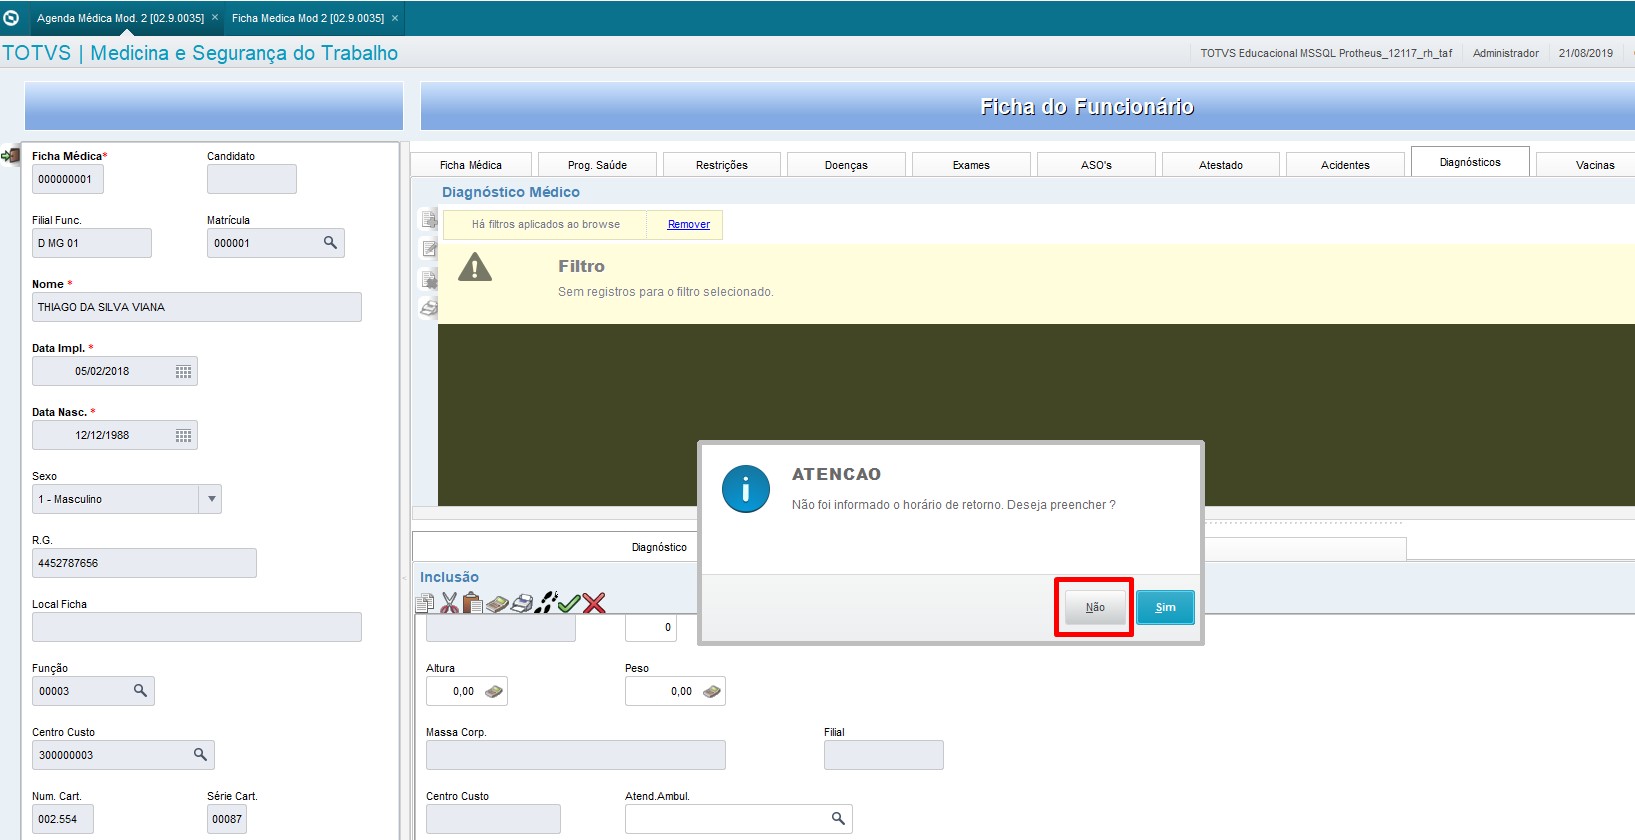Switch to the Agenda Médica Mod. 2 tab
1635x840 pixels.
pyautogui.click(x=120, y=18)
